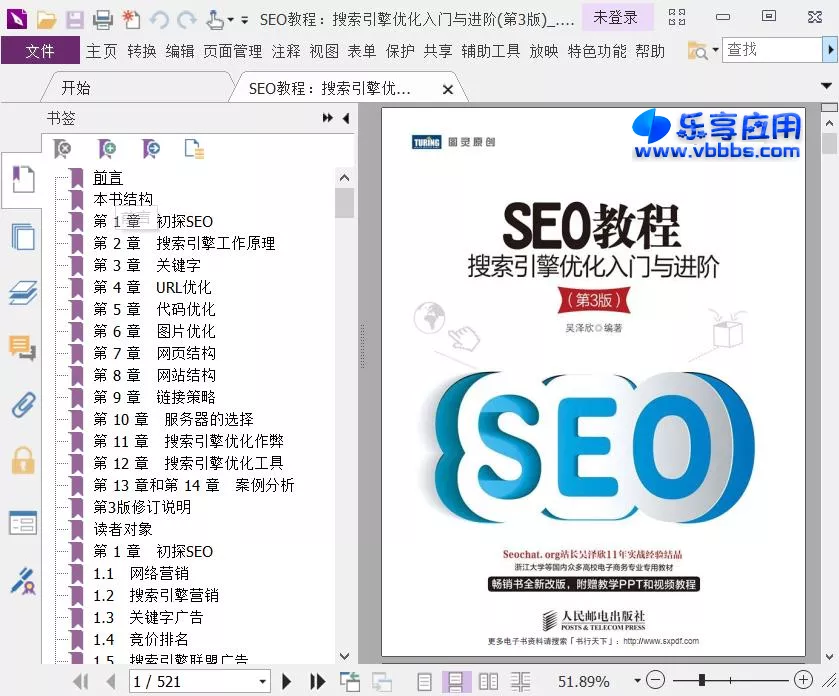Open the 页面管理 ribbon tab
This screenshot has height=696, width=839.
click(x=233, y=51)
